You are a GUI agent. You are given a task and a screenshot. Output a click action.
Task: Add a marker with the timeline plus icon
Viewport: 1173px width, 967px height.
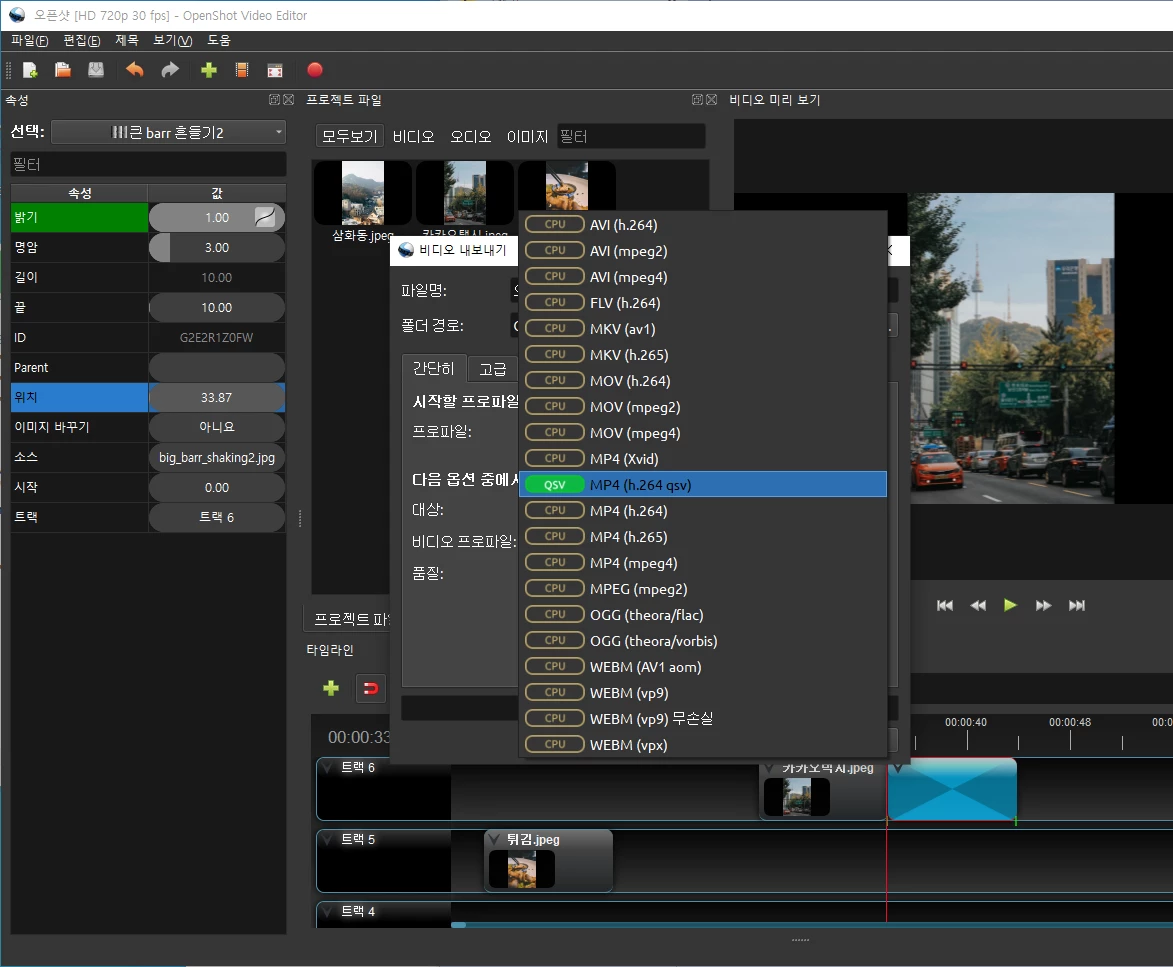point(330,688)
